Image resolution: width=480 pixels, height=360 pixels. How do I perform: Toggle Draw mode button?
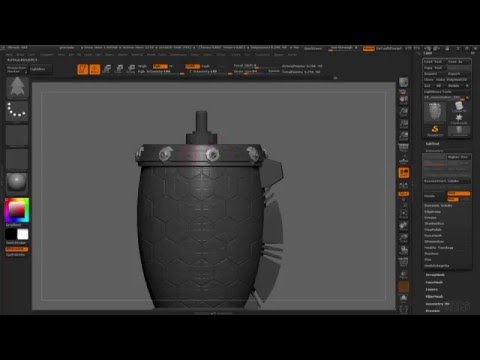click(x=95, y=69)
